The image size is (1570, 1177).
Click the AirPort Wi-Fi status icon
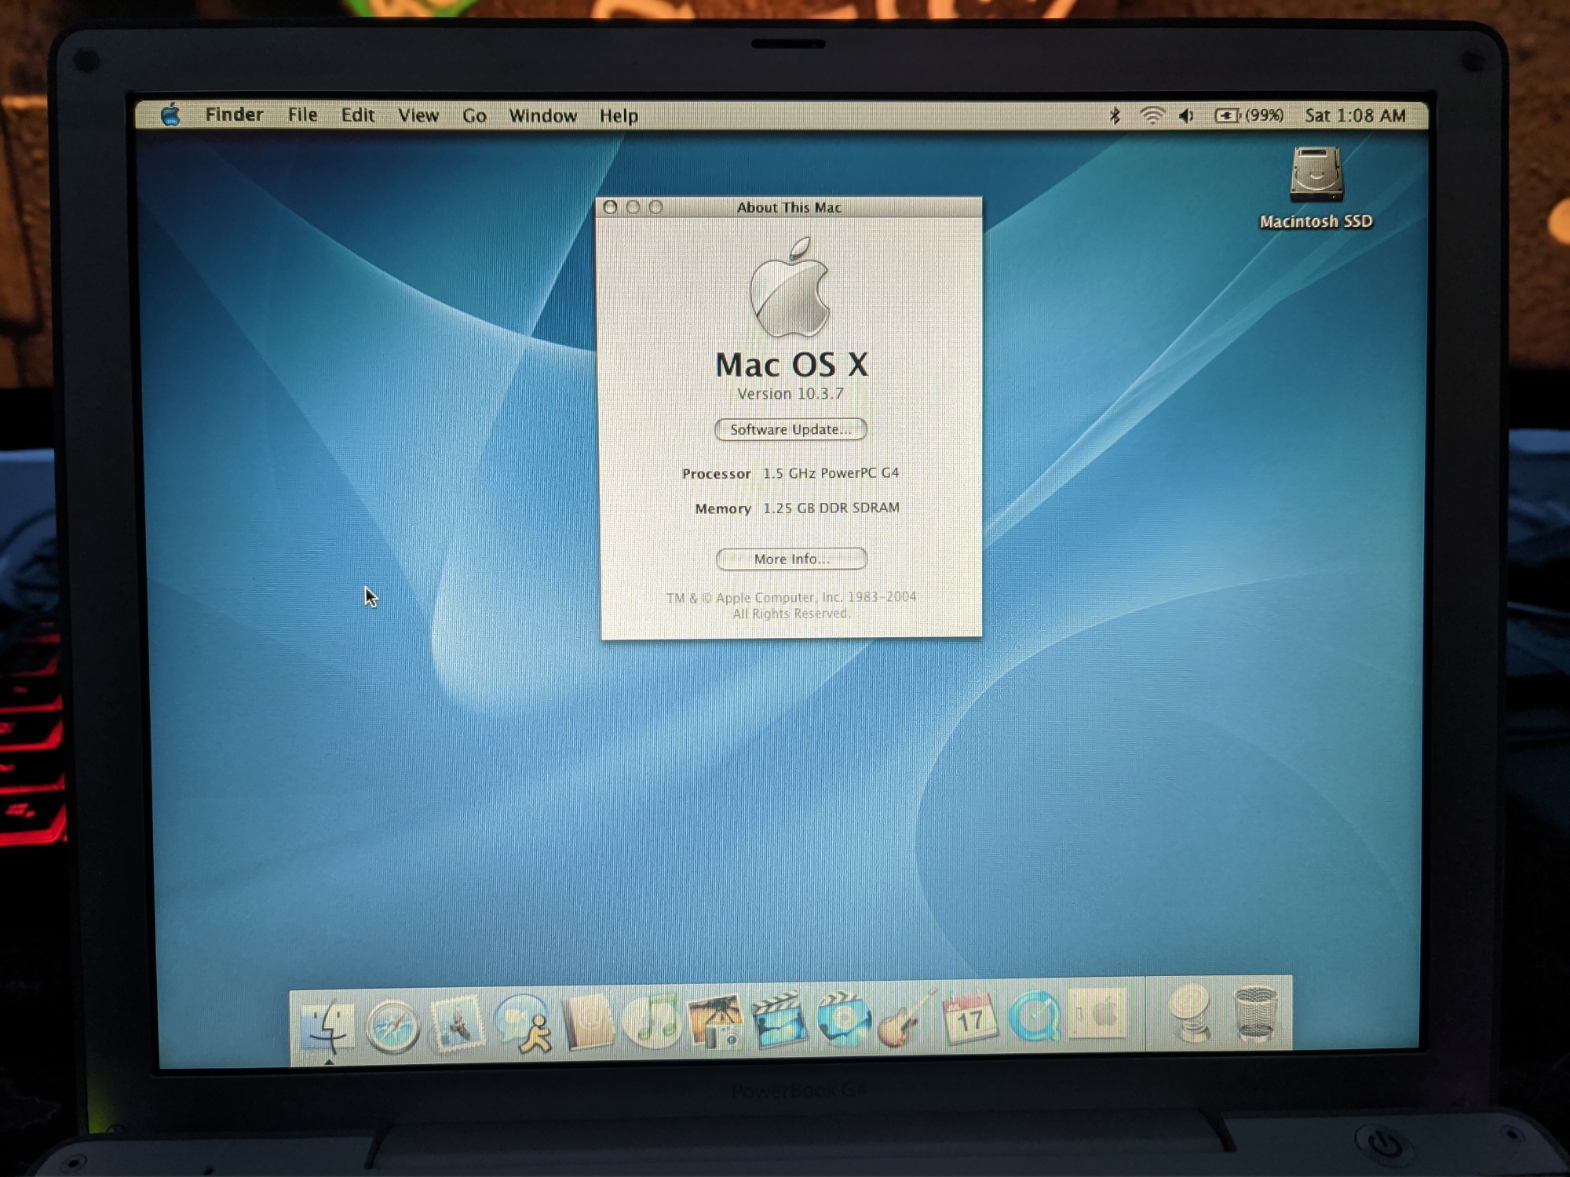[x=1152, y=116]
